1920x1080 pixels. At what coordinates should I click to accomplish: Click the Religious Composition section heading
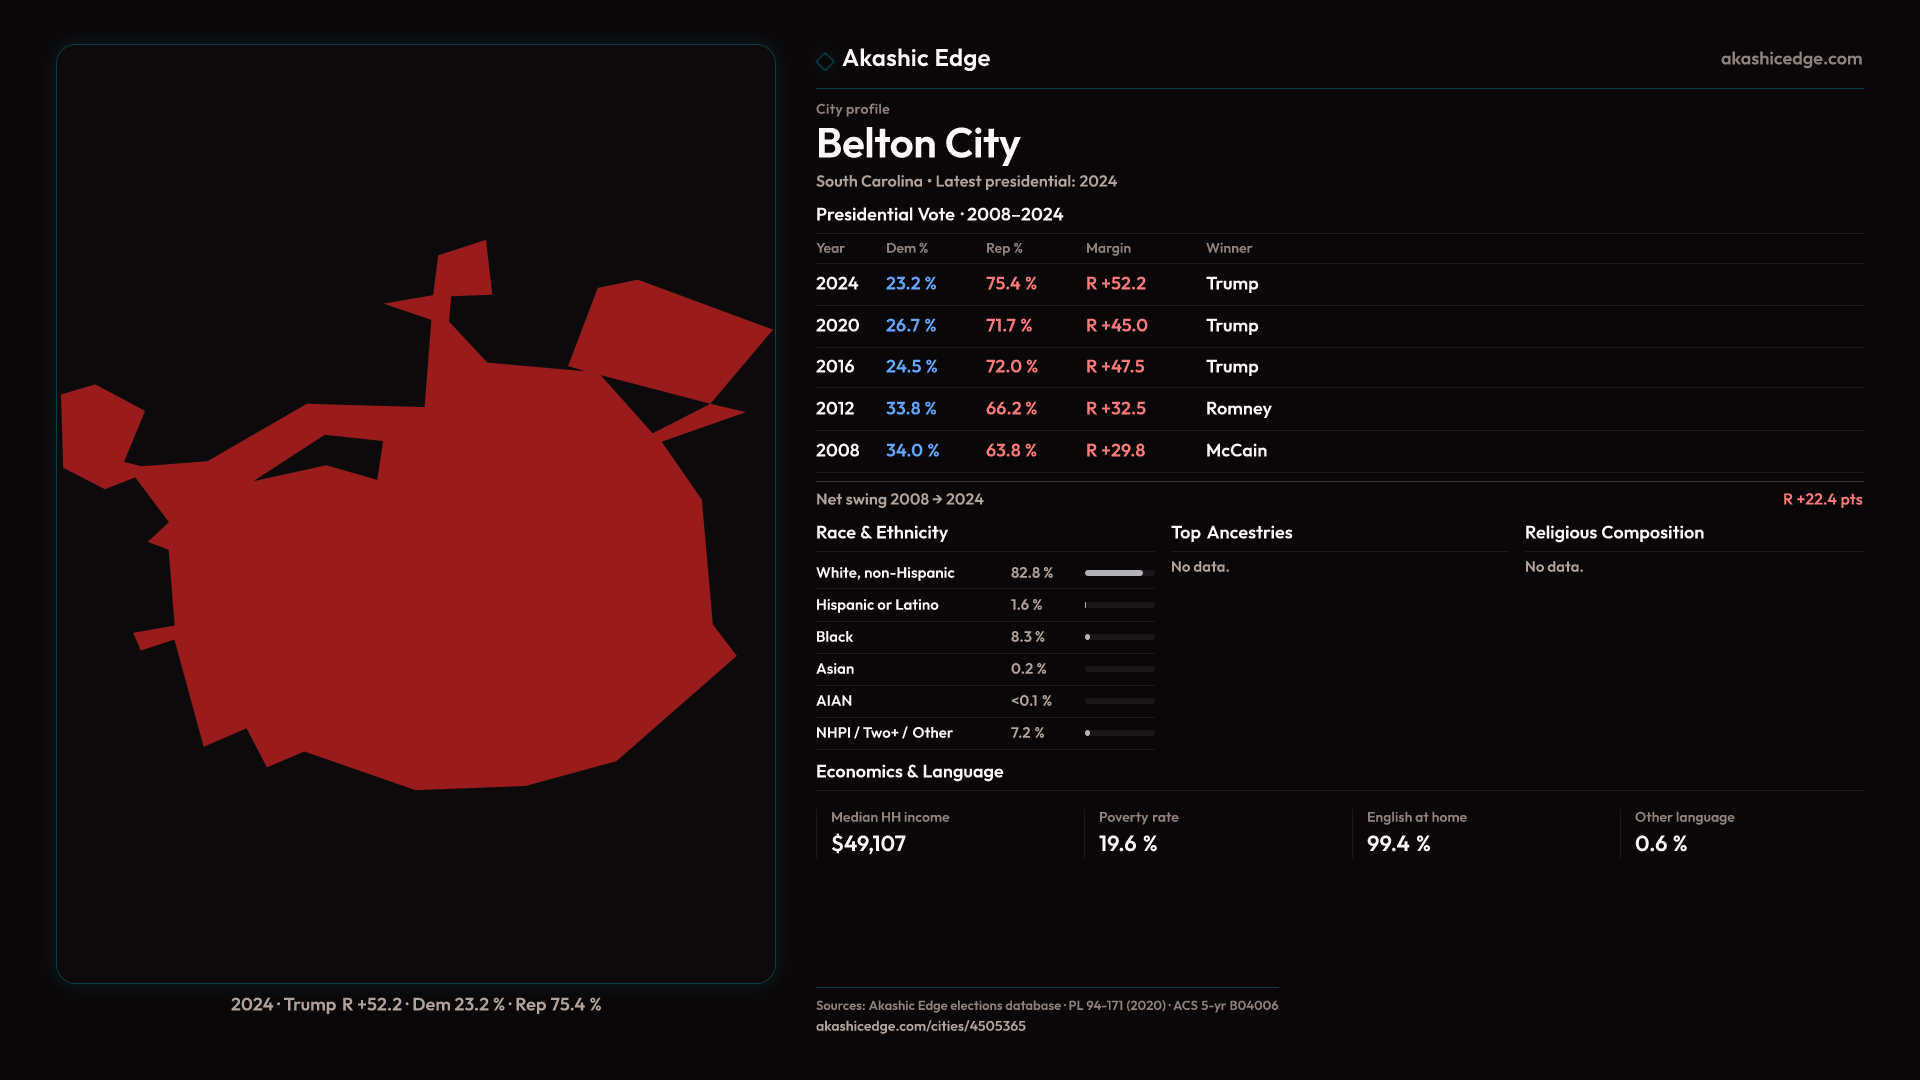(1613, 533)
